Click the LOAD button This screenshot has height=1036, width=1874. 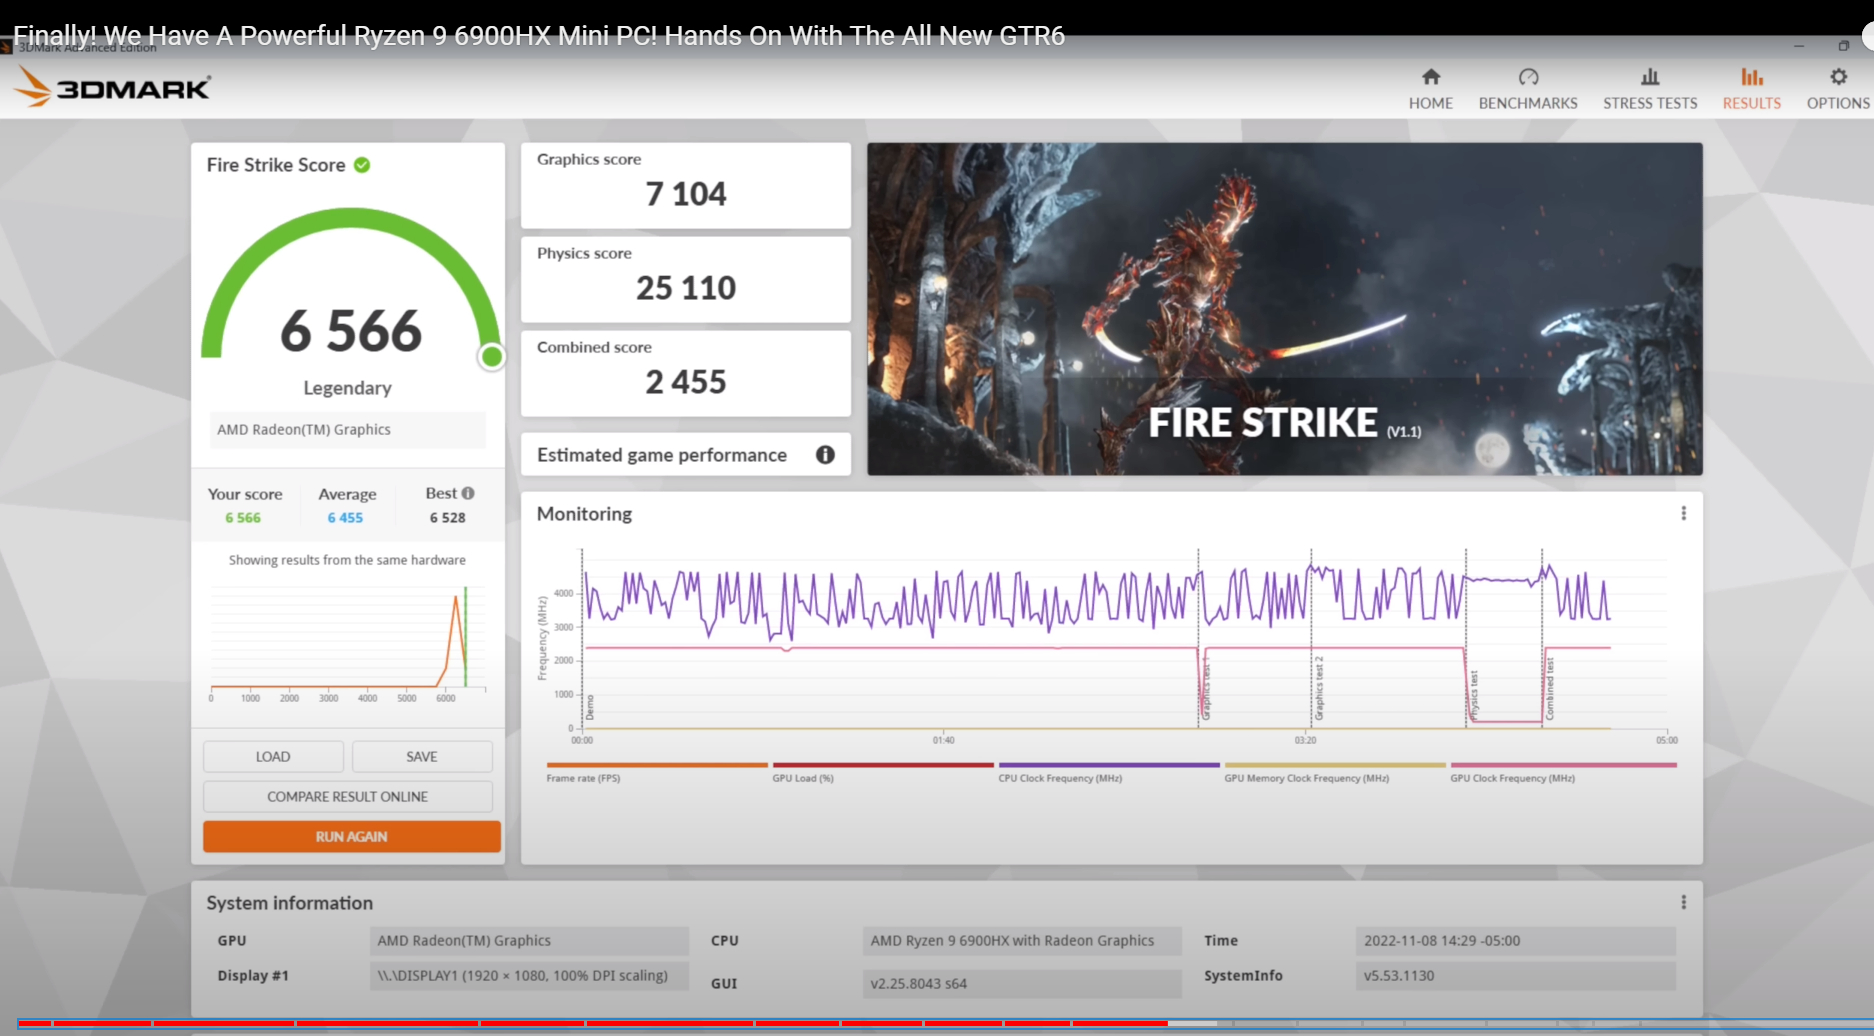click(x=273, y=757)
